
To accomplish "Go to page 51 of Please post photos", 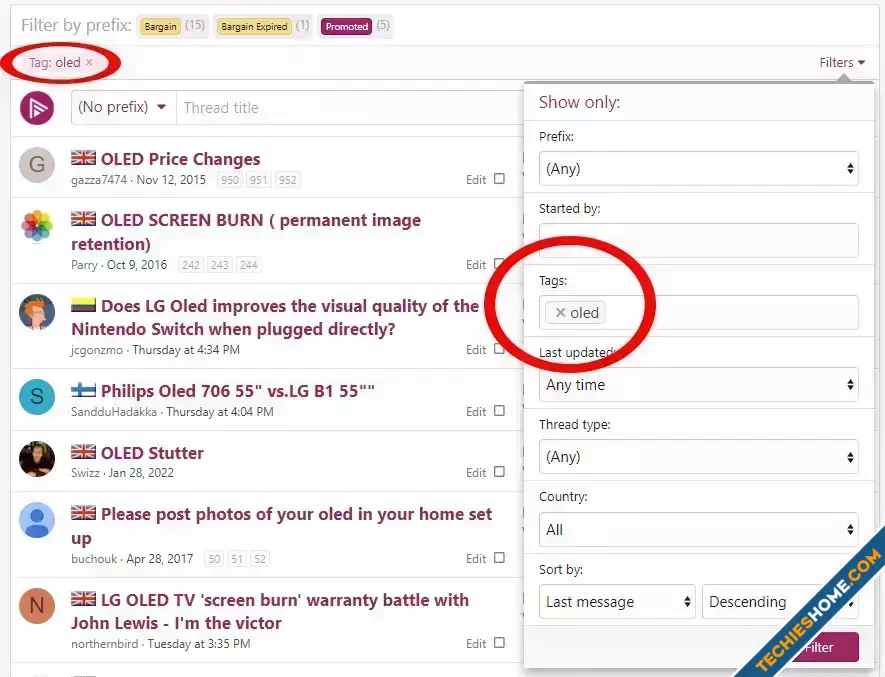I will (x=237, y=559).
